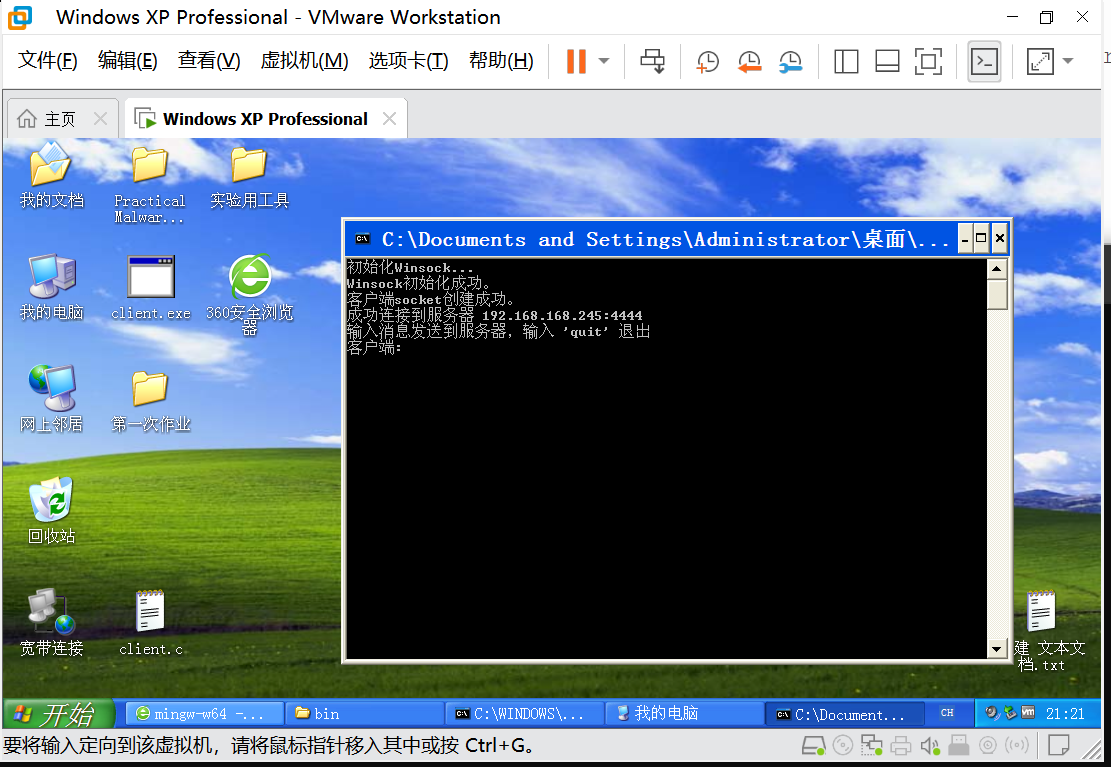Switch to the mingw-w64 taskbar button
The width and height of the screenshot is (1111, 767).
[205, 714]
